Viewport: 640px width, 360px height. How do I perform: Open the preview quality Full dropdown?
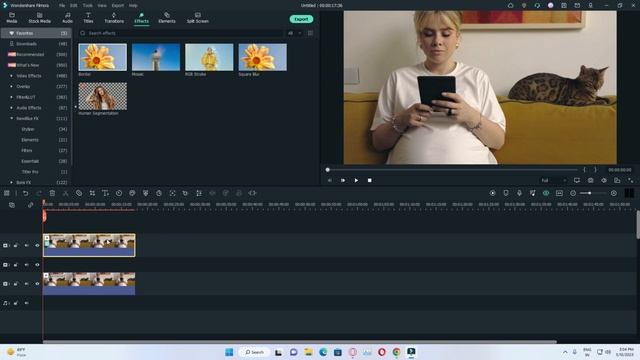click(554, 180)
